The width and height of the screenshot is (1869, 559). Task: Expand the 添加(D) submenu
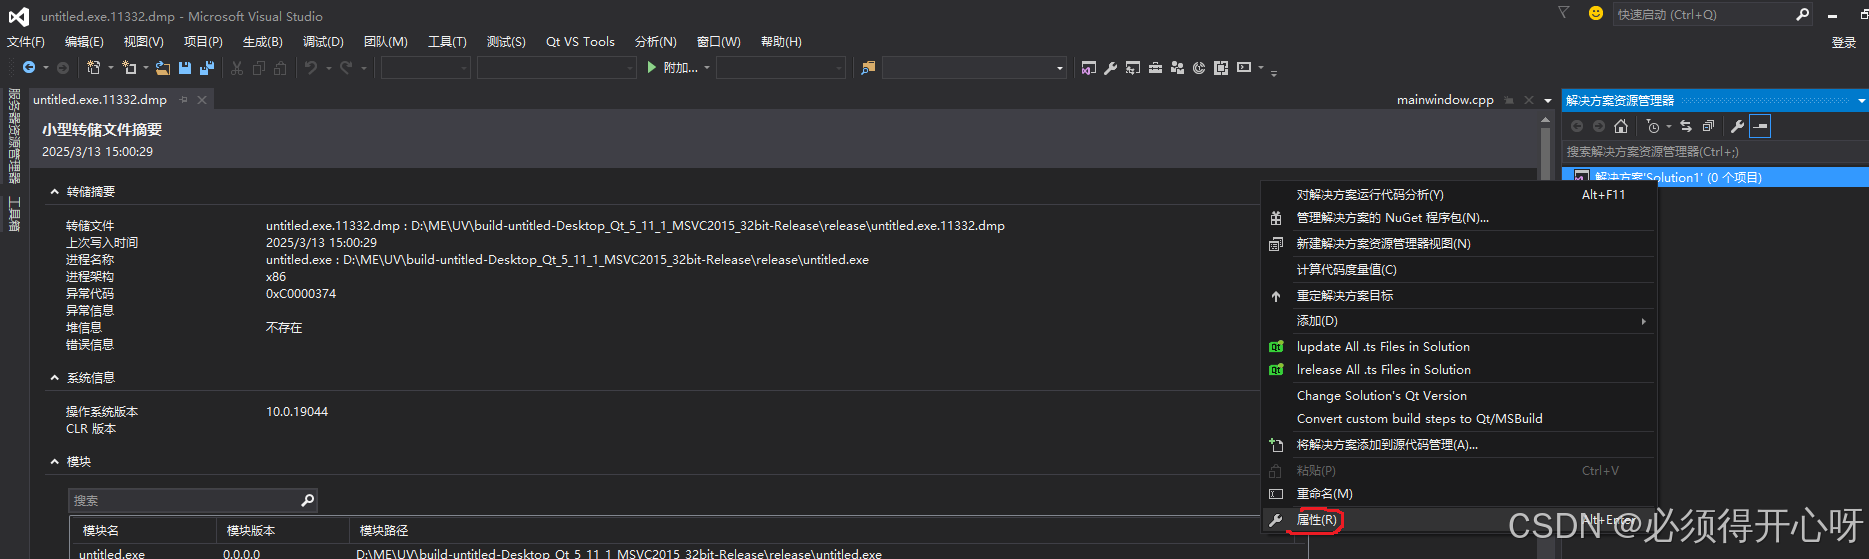[x=1459, y=321]
